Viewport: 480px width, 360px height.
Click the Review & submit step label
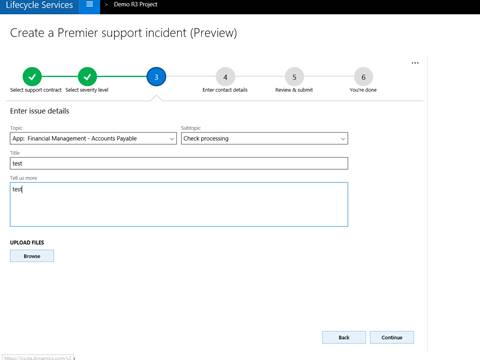tap(294, 90)
